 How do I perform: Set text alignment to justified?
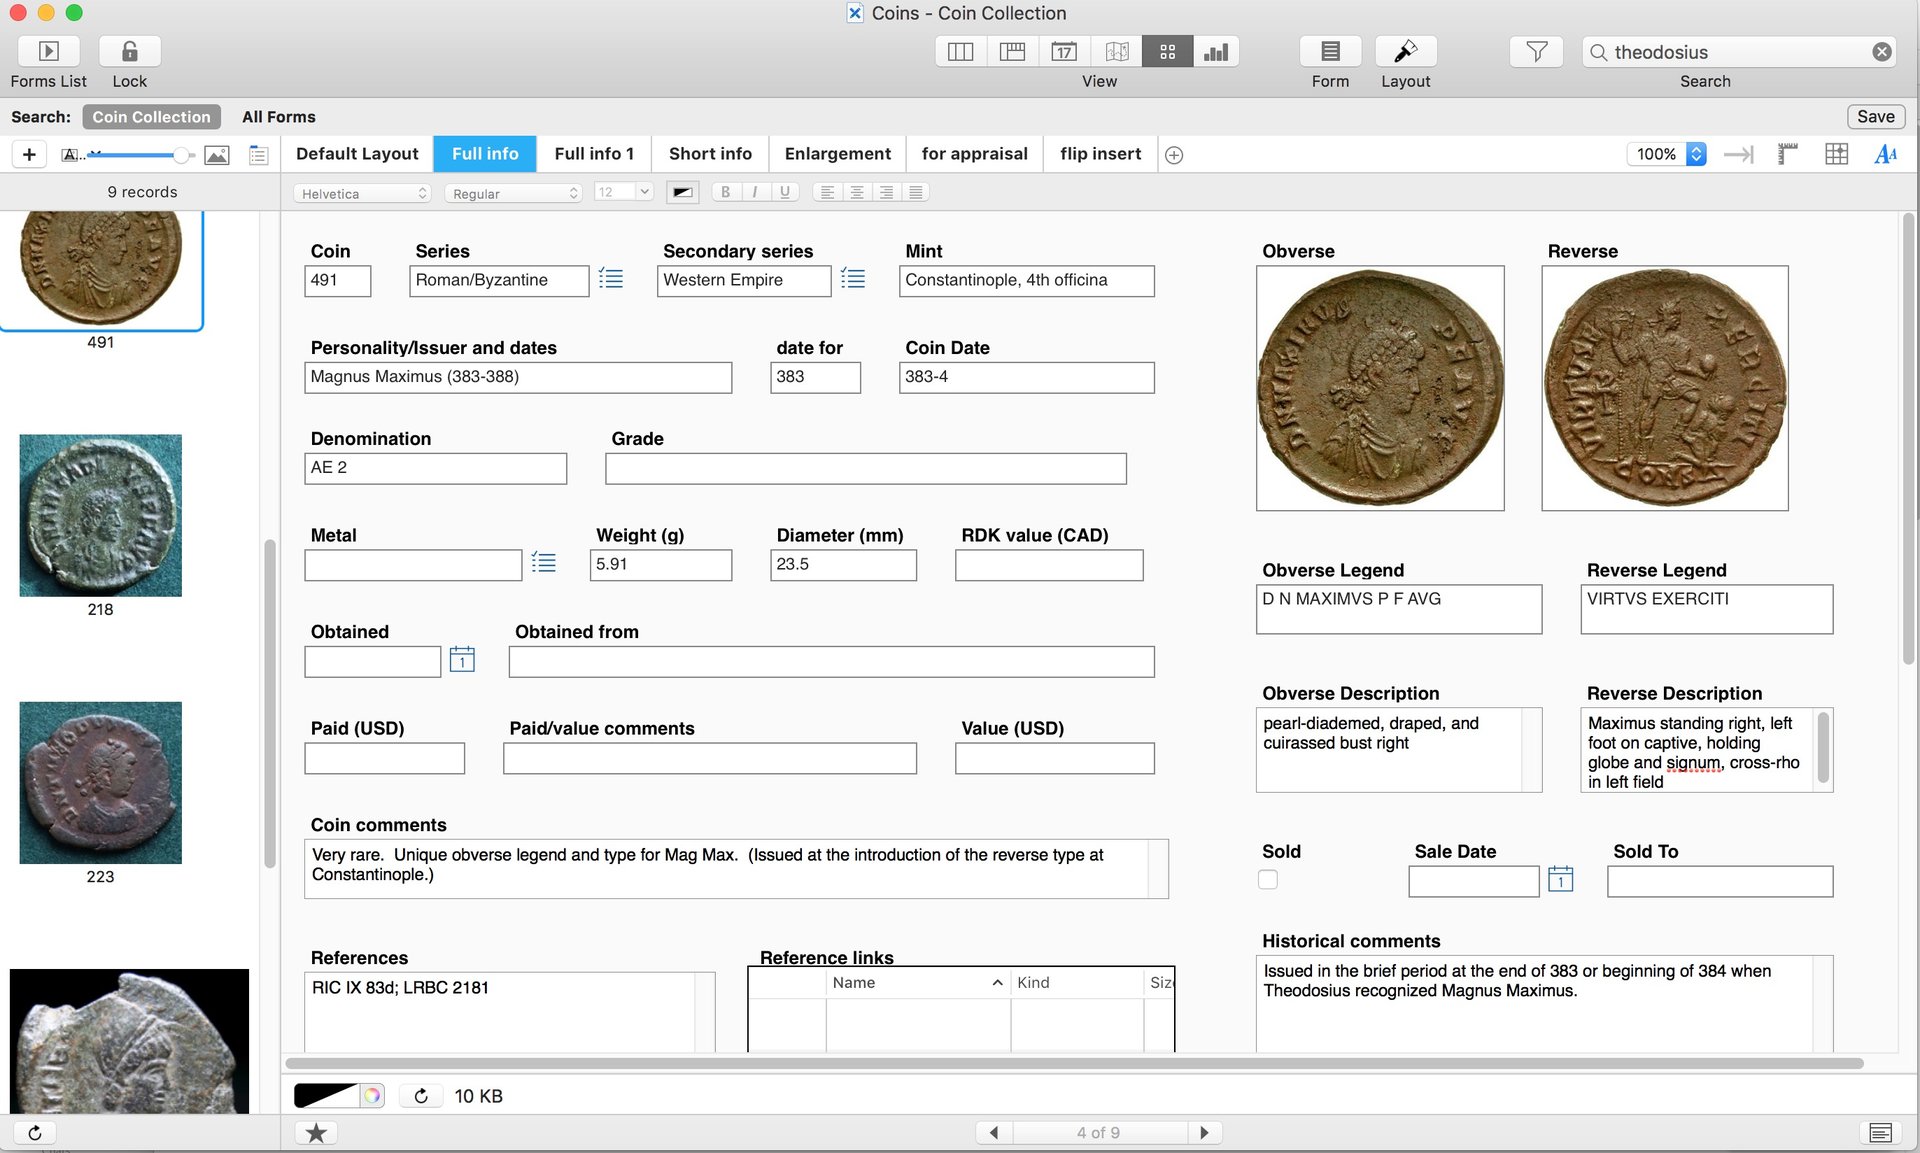915,193
